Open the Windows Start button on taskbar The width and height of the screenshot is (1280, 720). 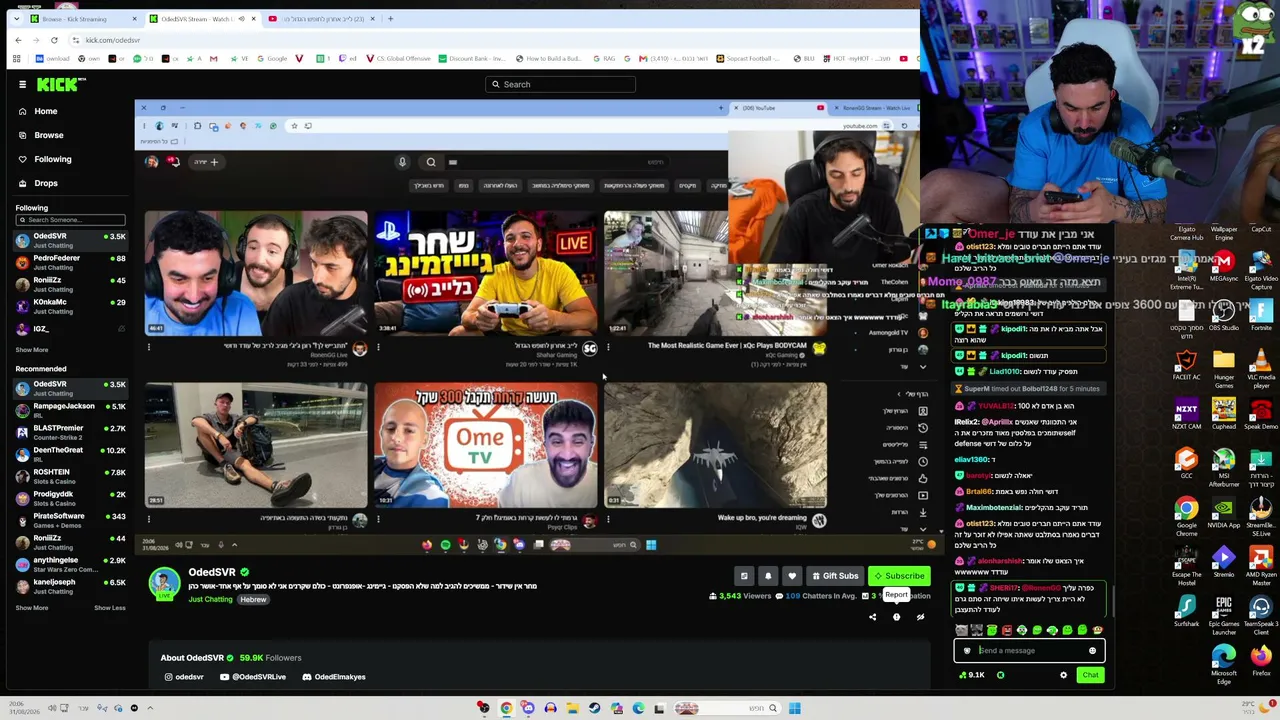[794, 708]
